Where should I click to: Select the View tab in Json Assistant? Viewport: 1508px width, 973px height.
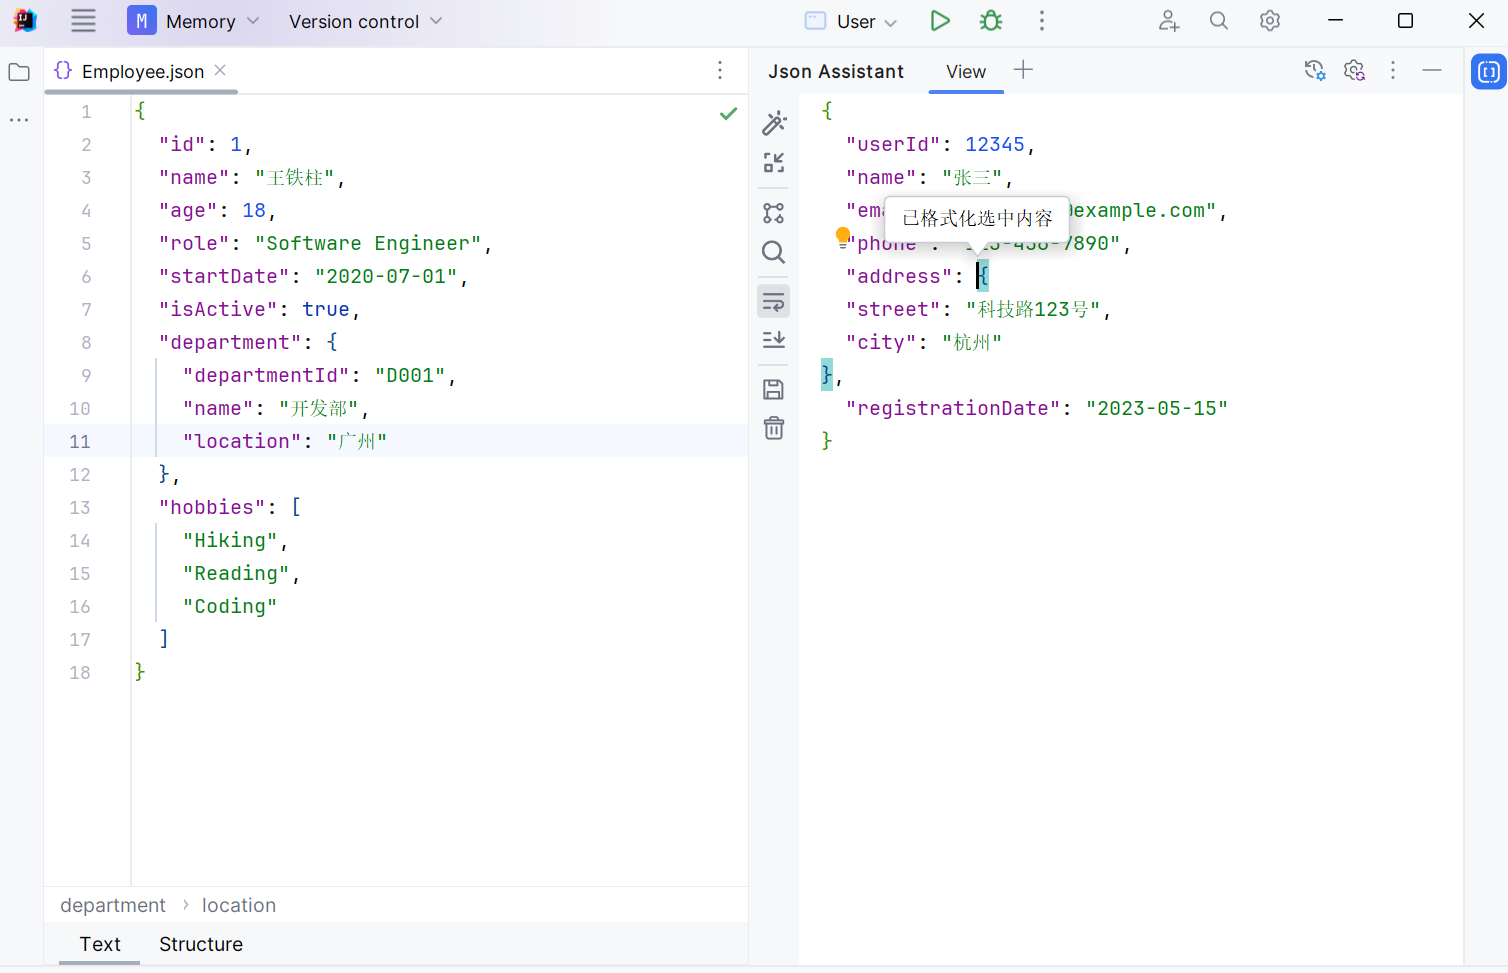[966, 72]
